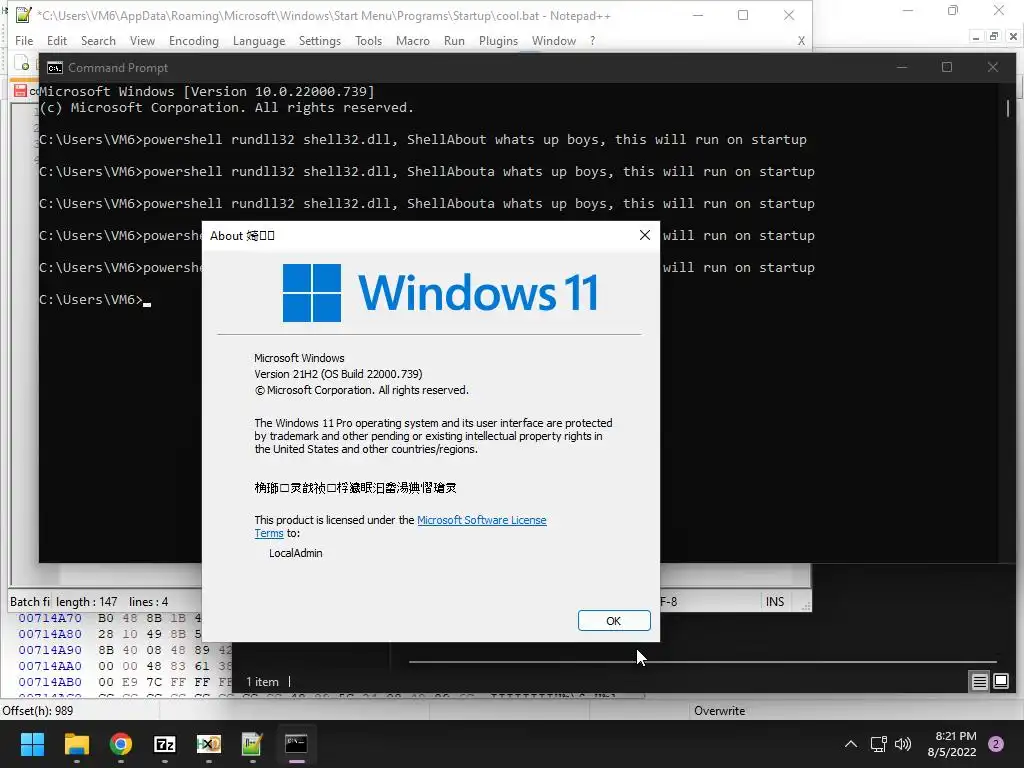Click hex editor offset 00714AA0
The image size is (1024, 768).
click(x=50, y=666)
